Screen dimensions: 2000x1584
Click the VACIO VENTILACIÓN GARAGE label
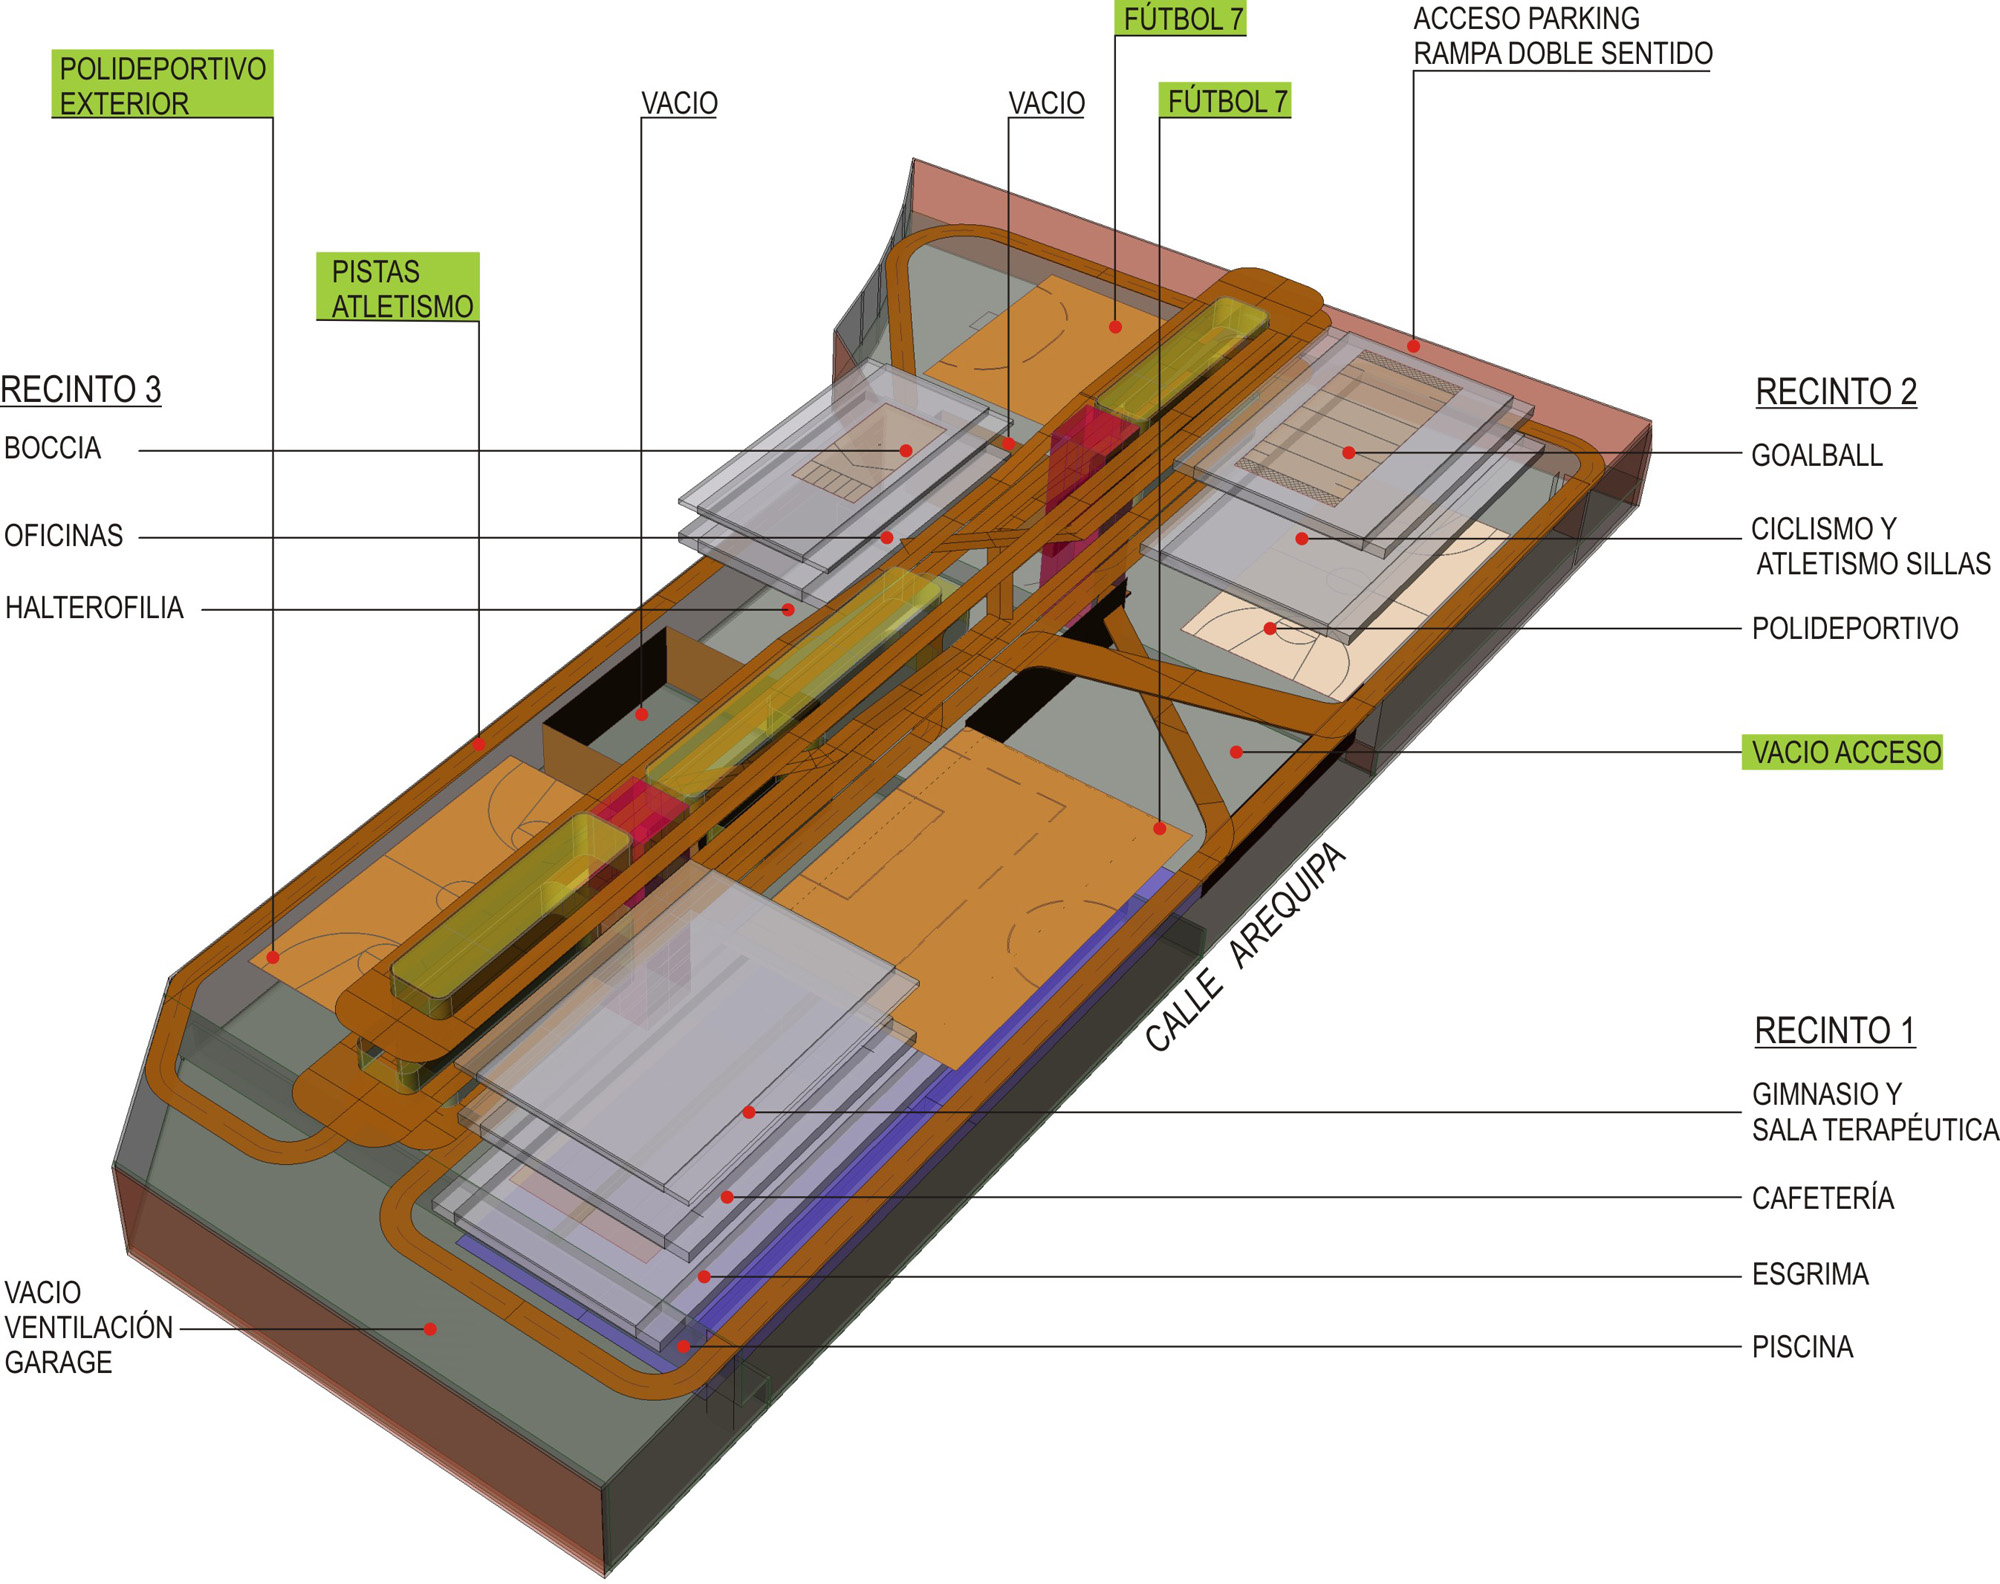[88, 1327]
